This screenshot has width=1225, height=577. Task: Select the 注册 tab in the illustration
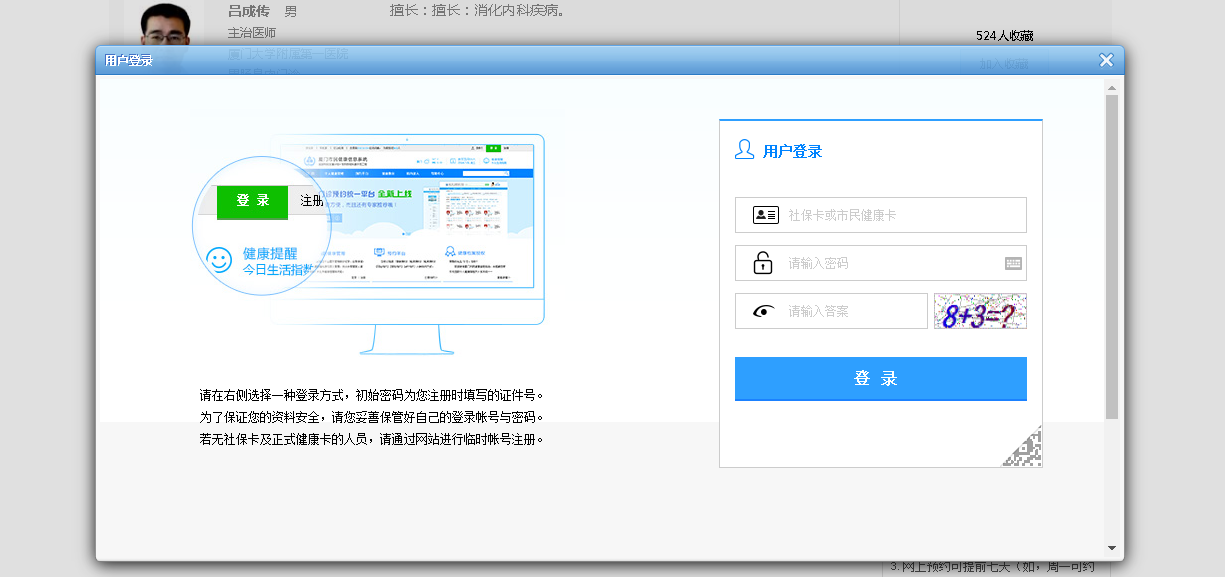coord(312,201)
